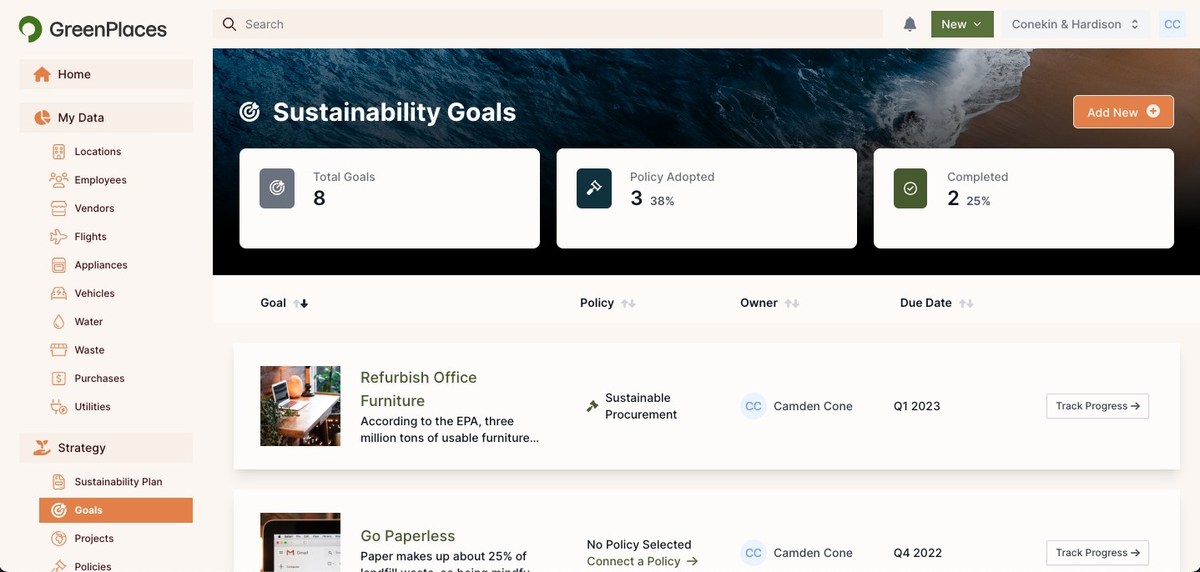Click the Sustainable Procurement gavel icon
The image size is (1200, 572).
592,406
